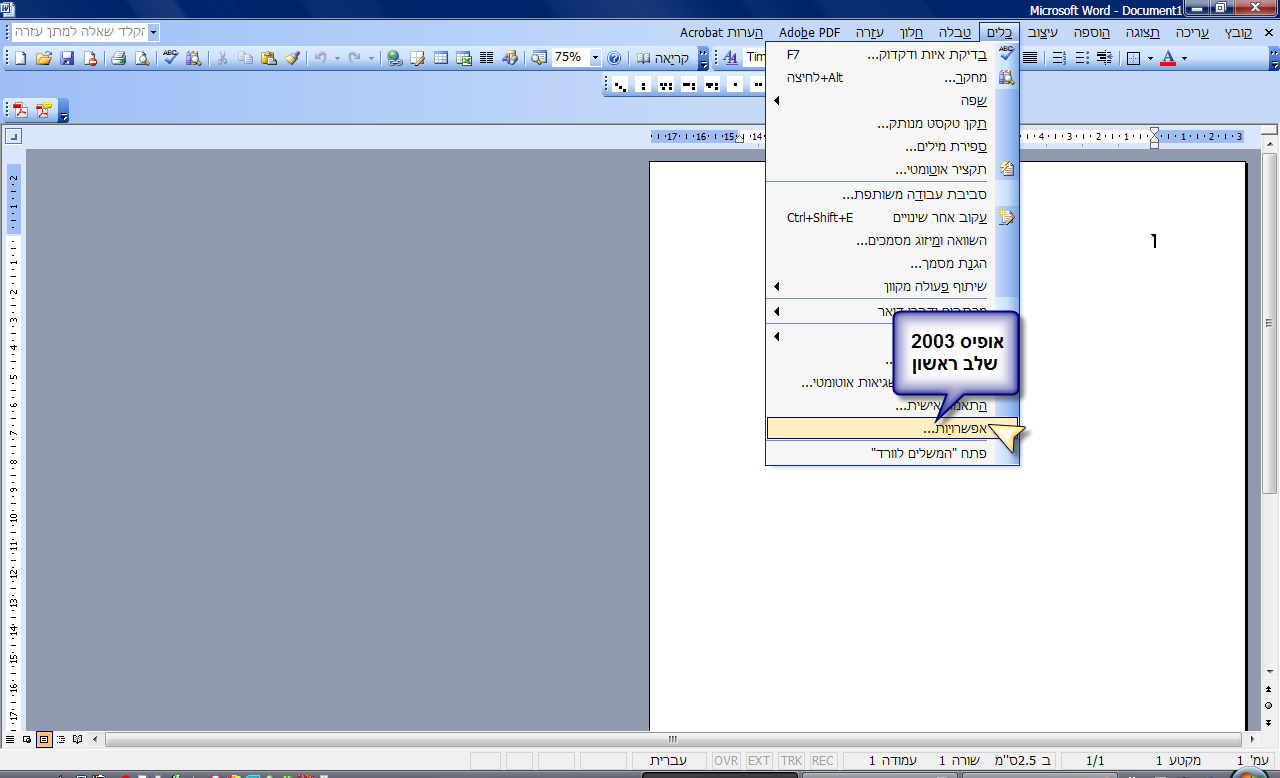Insert a hyperlink using the globe icon
The width and height of the screenshot is (1280, 778).
coord(394,58)
